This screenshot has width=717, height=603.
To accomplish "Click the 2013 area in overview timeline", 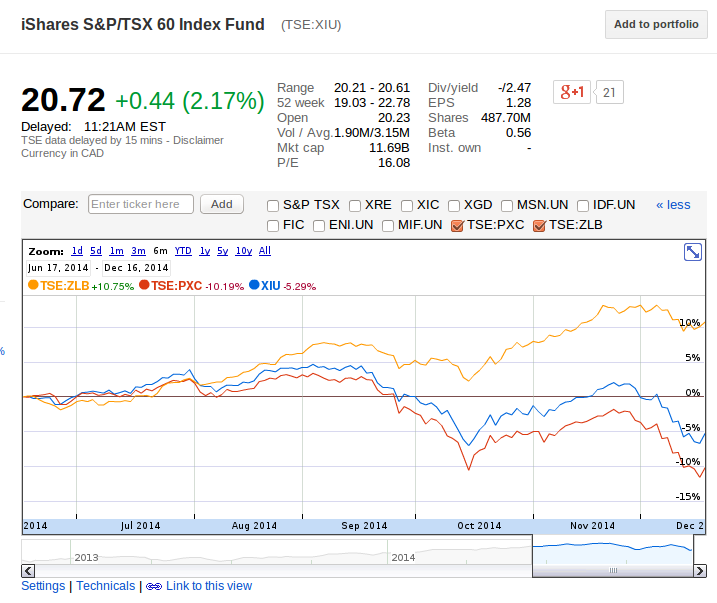I will pos(86,558).
